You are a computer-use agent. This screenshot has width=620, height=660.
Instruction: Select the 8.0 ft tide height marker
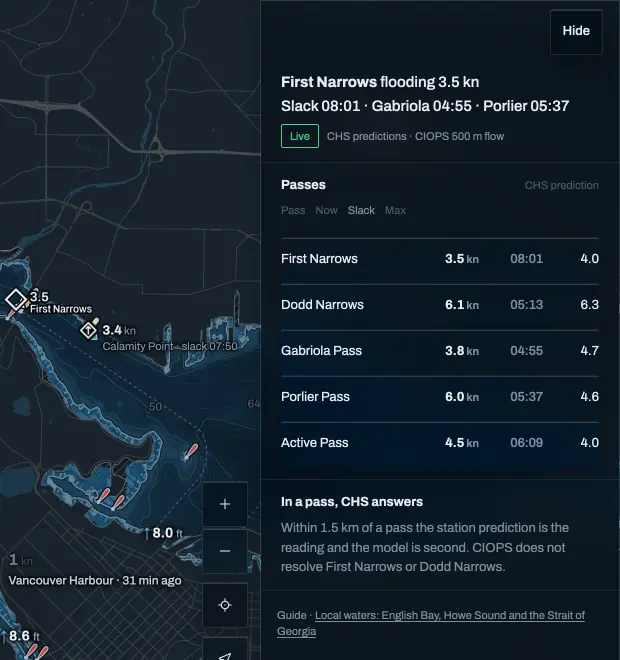[x=163, y=533]
